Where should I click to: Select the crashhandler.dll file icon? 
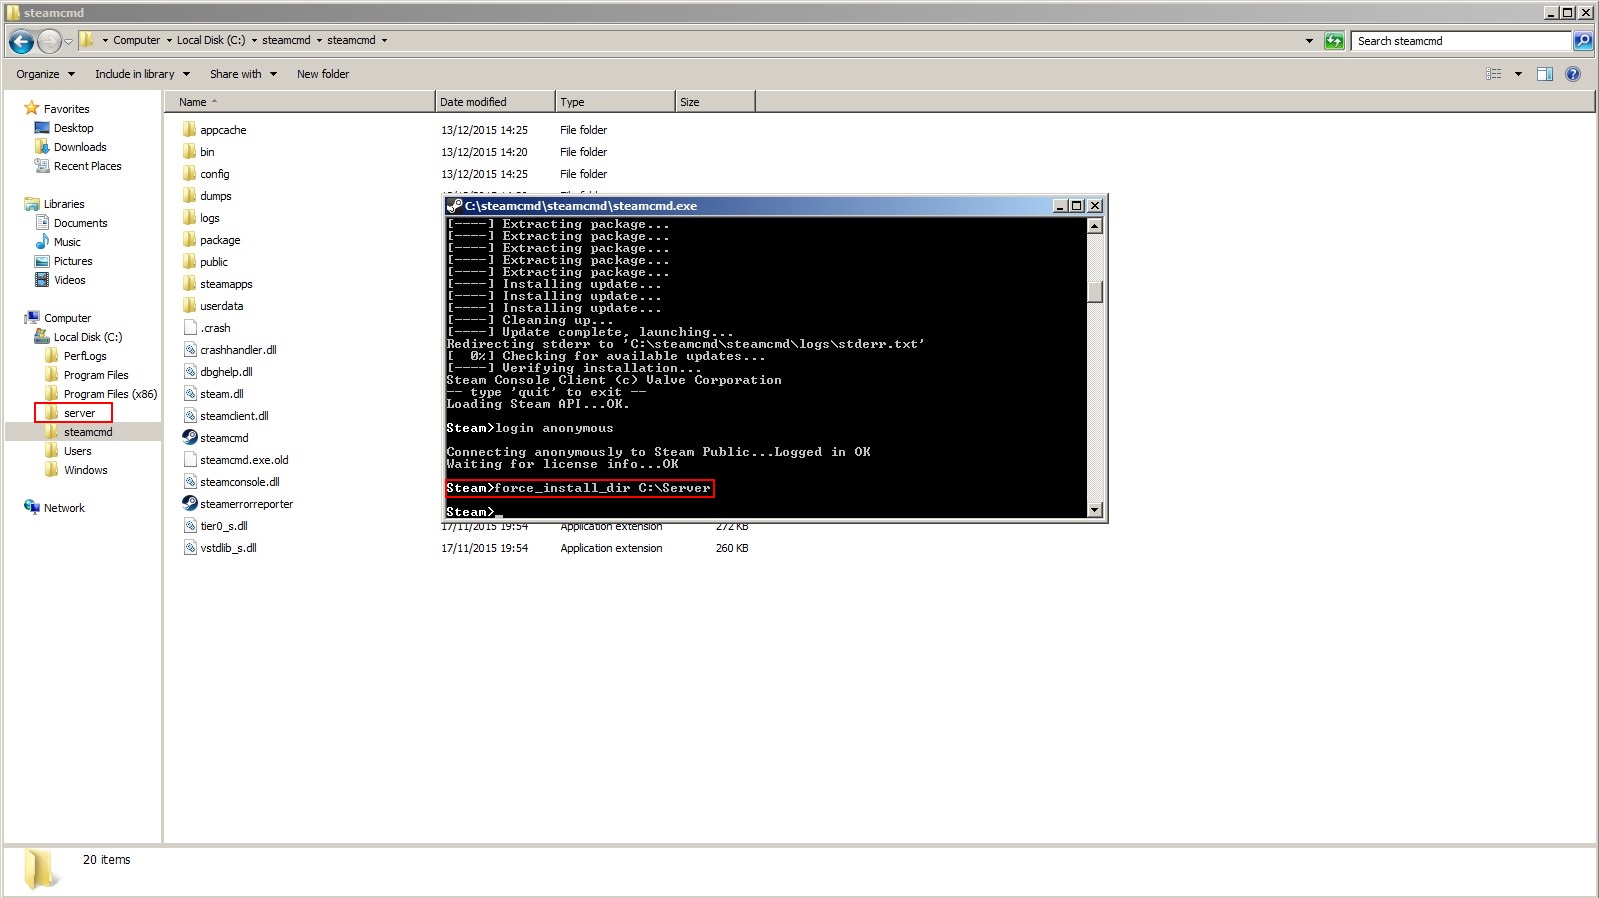pyautogui.click(x=190, y=350)
